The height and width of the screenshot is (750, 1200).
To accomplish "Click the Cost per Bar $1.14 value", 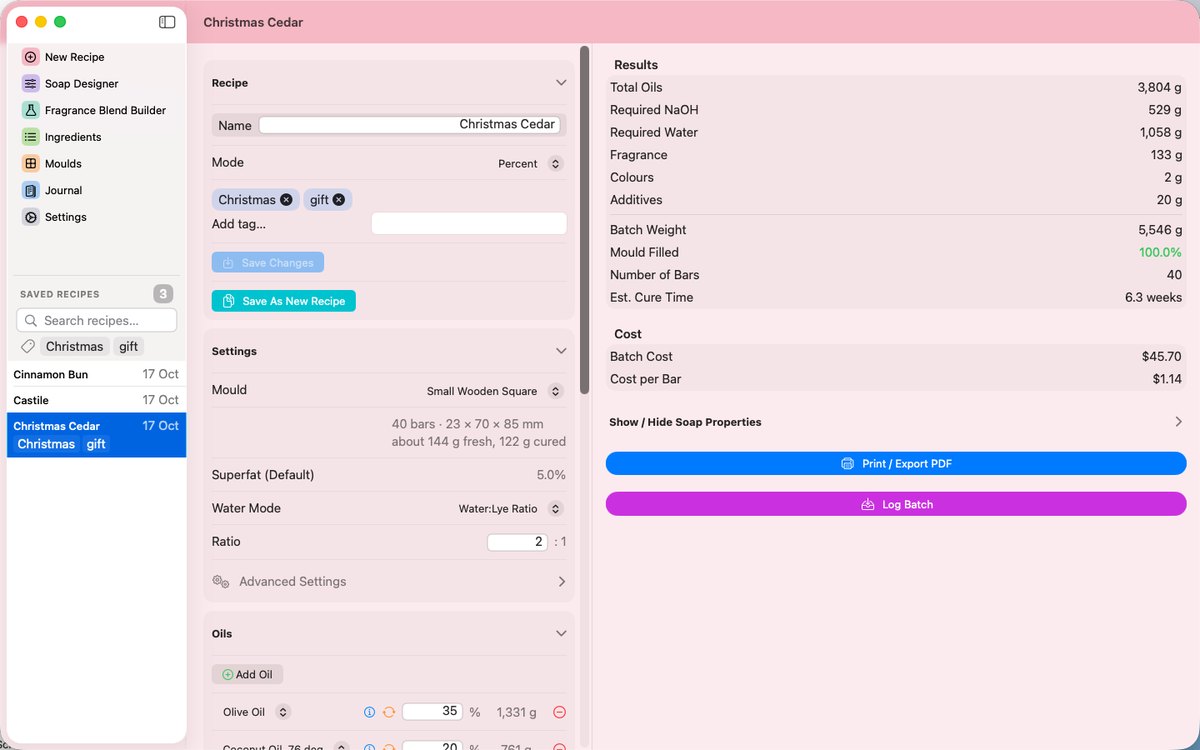I will (1167, 379).
